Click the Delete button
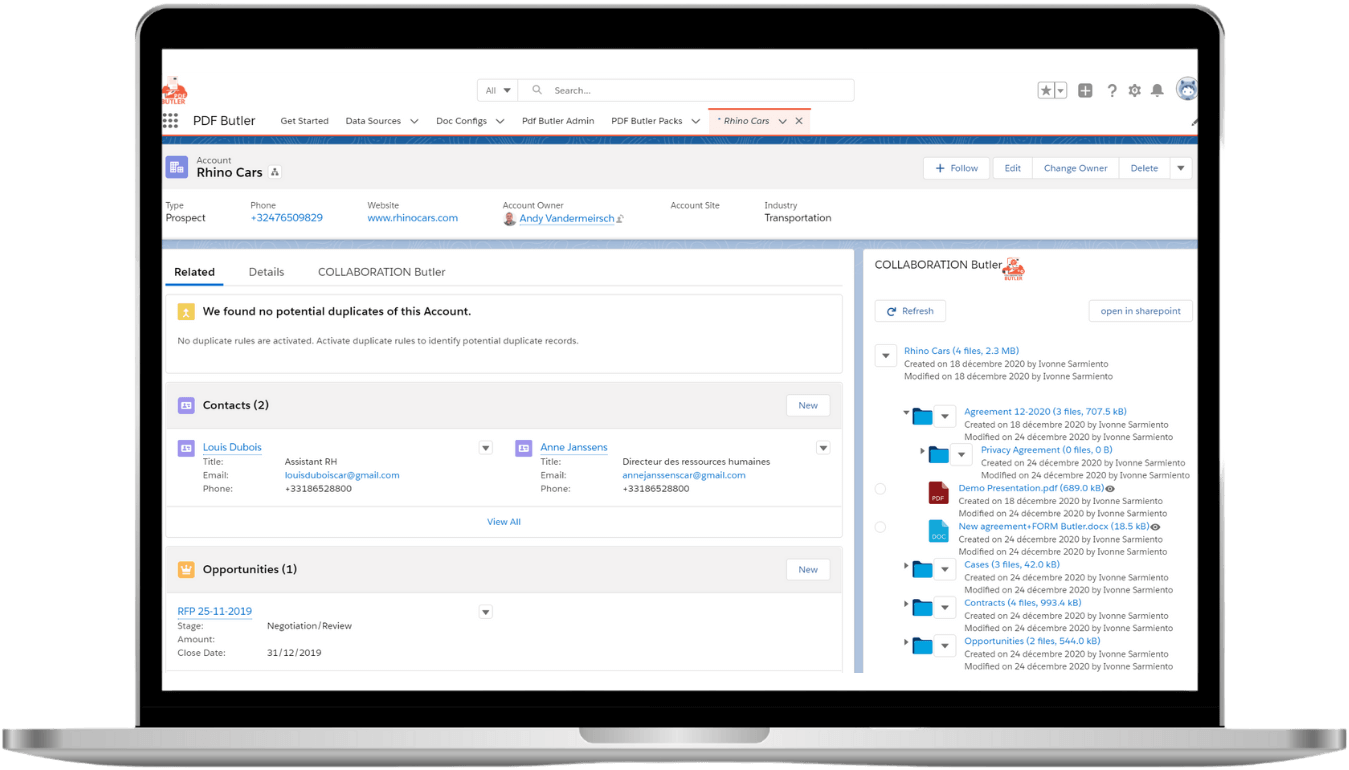The image size is (1349, 770). 1144,168
